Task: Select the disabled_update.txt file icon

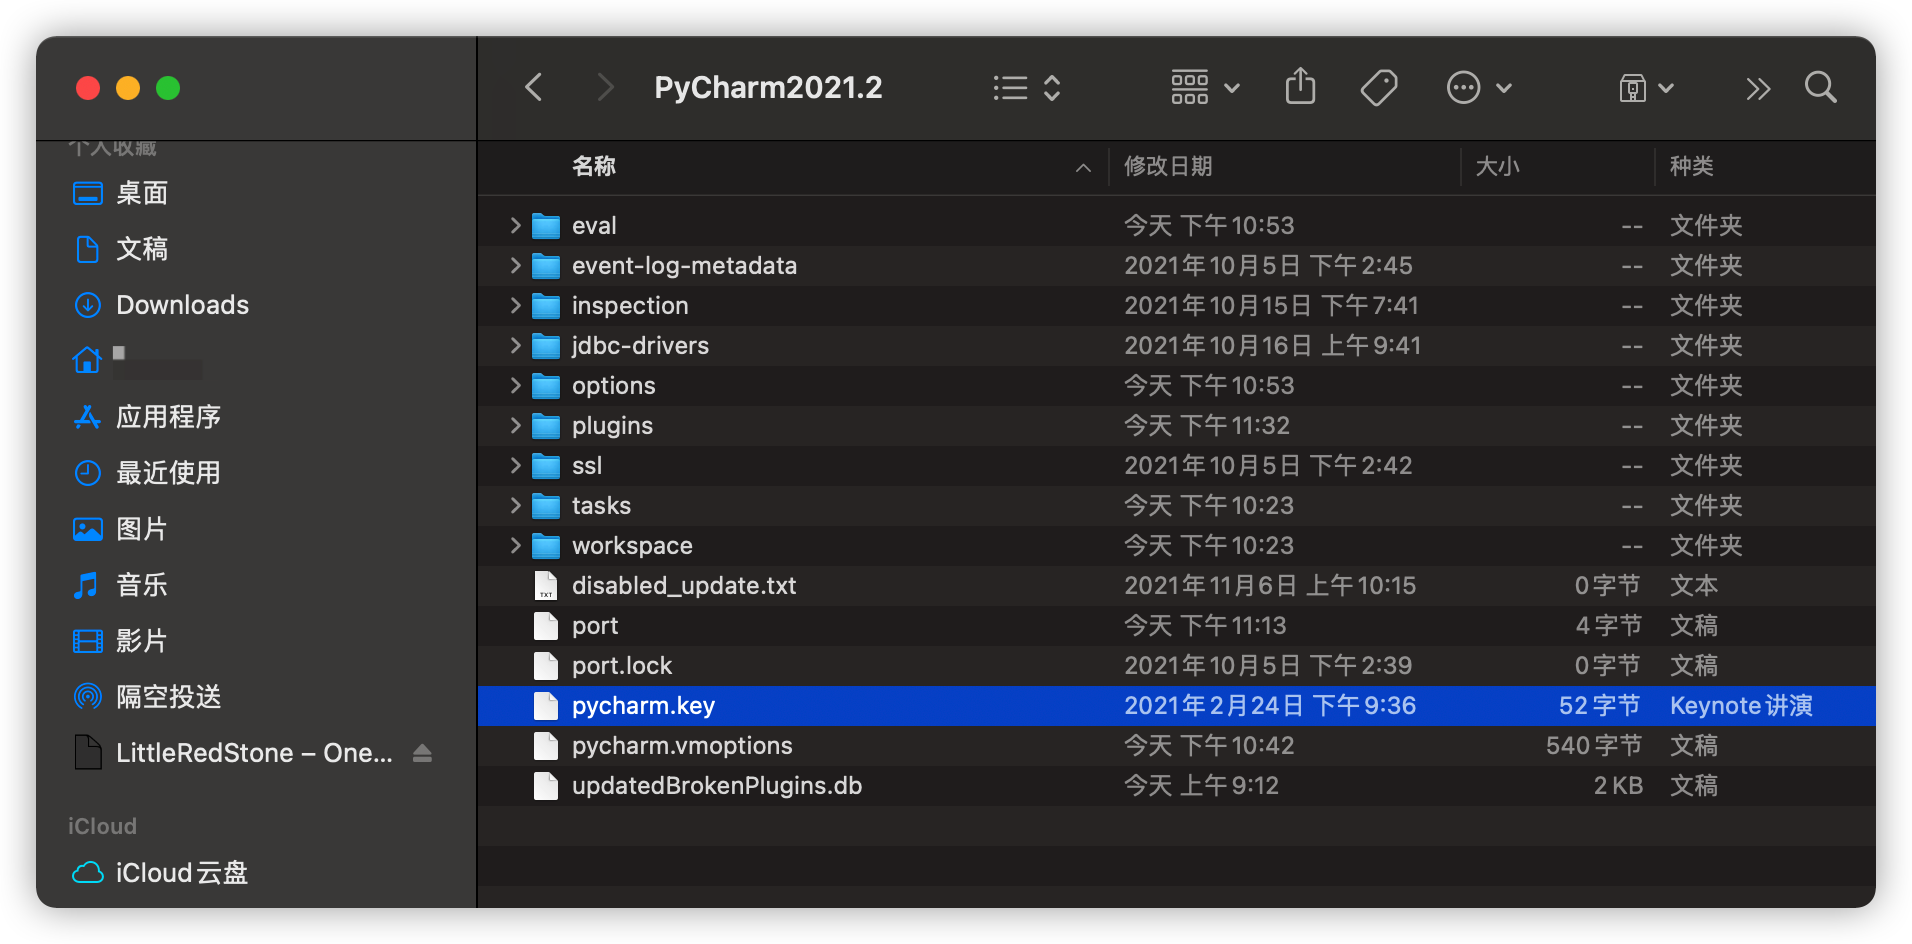Action: [546, 586]
